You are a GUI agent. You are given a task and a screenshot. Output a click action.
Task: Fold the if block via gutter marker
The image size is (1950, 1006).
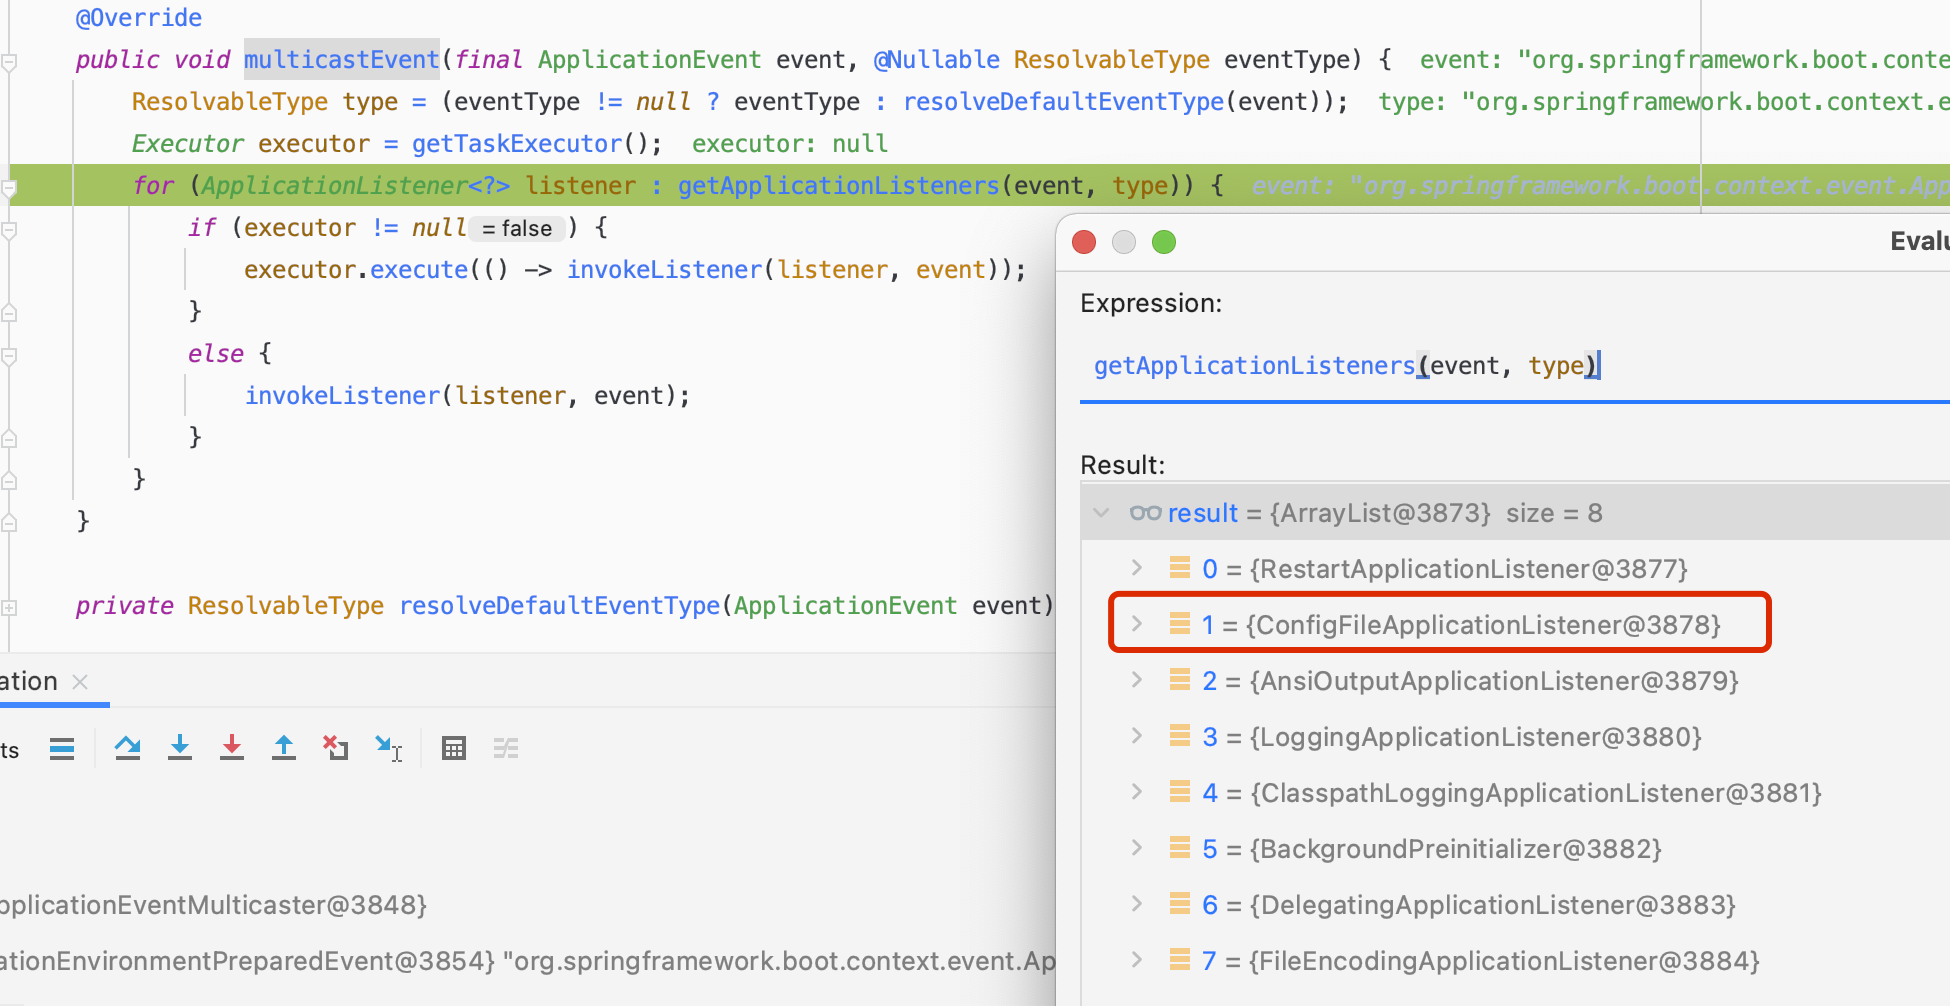pyautogui.click(x=9, y=230)
